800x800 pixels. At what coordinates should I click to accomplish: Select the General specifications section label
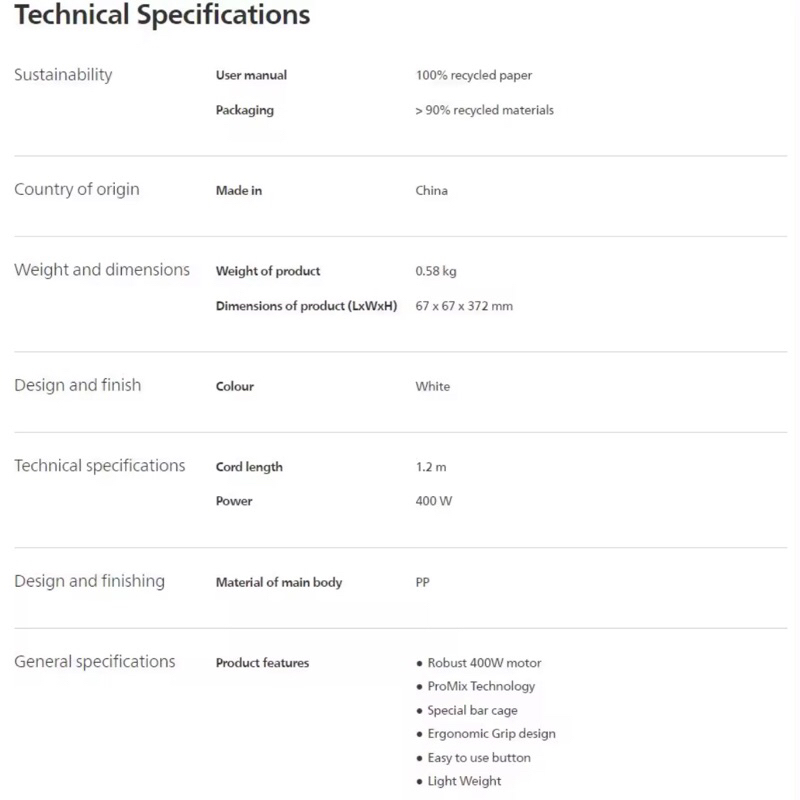point(95,662)
